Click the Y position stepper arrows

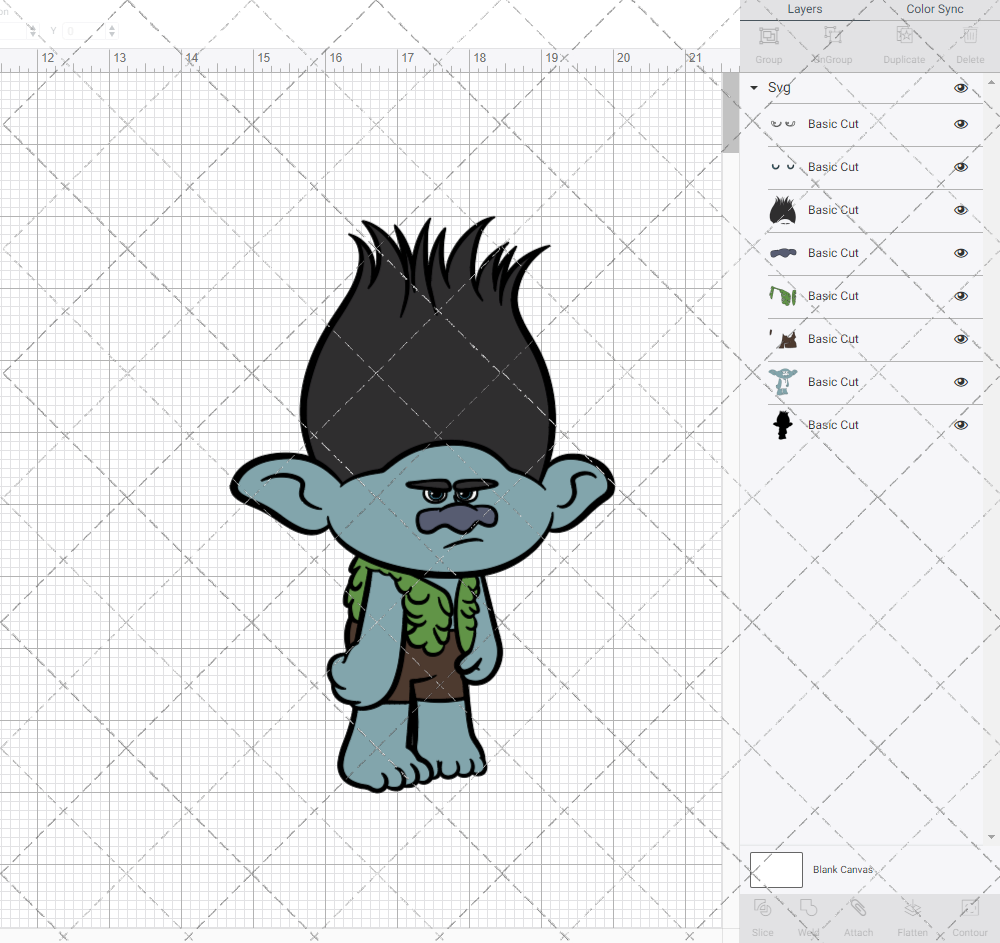point(112,31)
